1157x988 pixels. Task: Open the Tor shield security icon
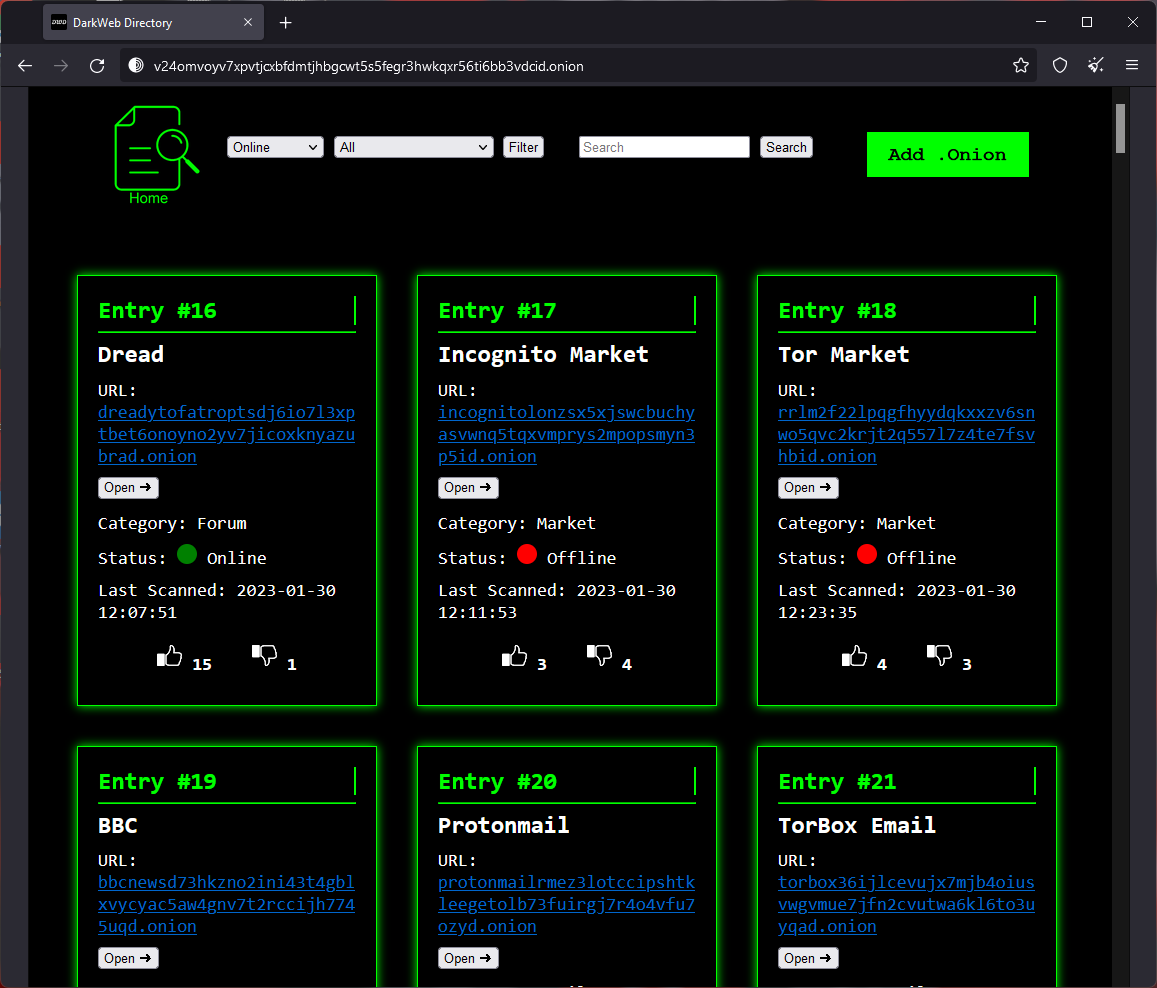pyautogui.click(x=1060, y=66)
